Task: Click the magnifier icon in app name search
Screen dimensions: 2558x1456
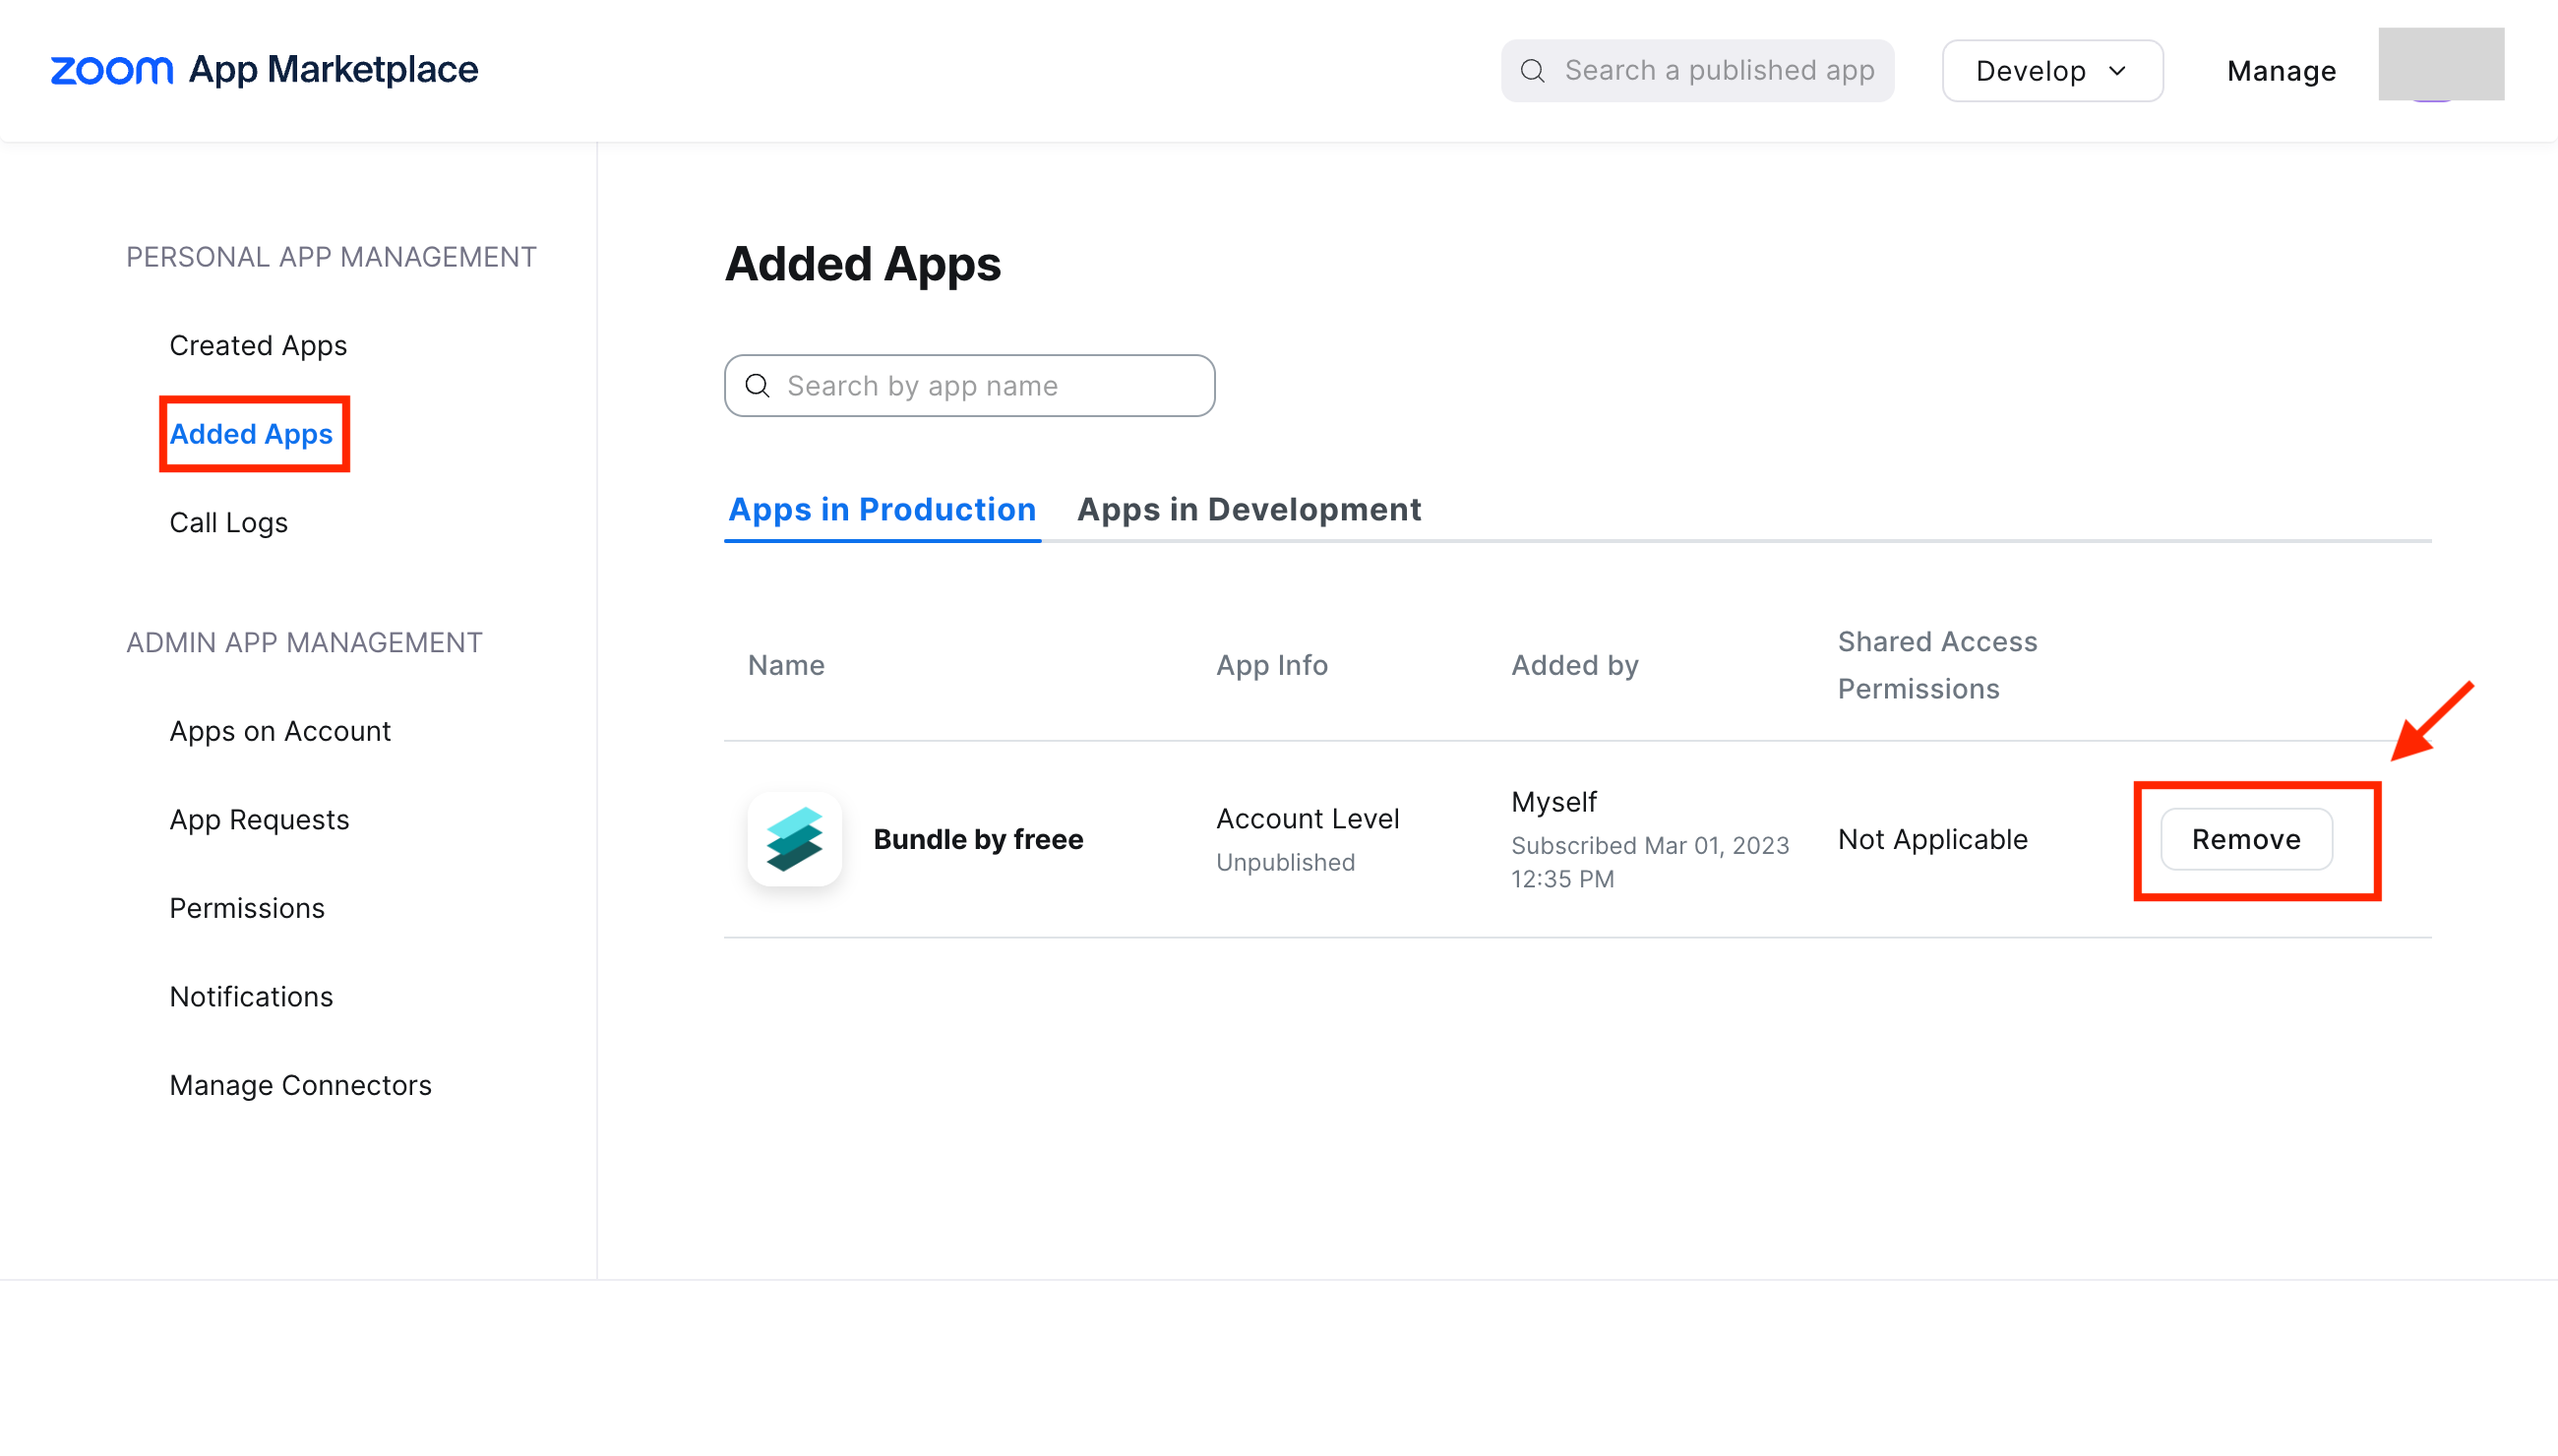Action: [758, 386]
